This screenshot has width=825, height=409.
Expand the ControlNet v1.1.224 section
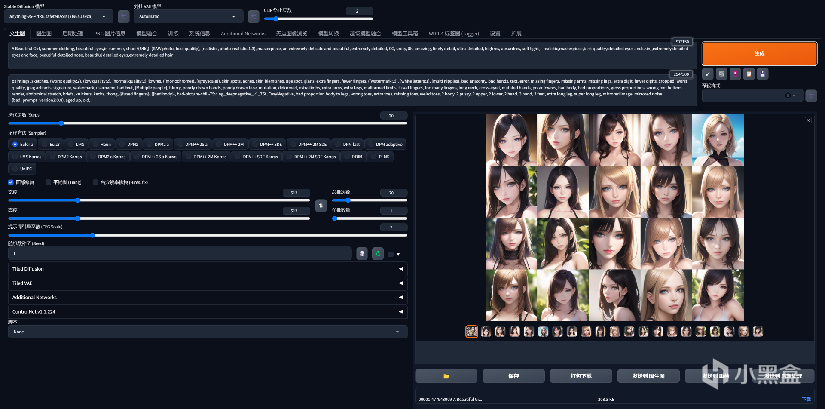208,312
